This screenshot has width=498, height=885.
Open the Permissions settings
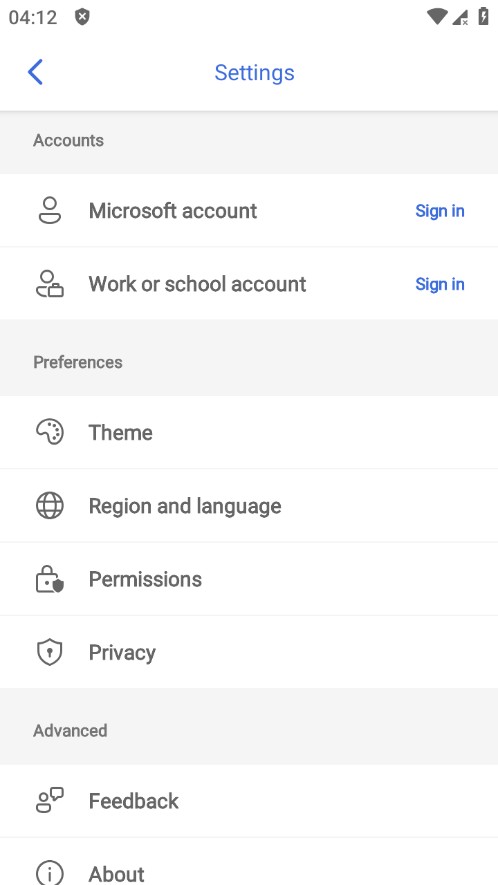(x=249, y=579)
